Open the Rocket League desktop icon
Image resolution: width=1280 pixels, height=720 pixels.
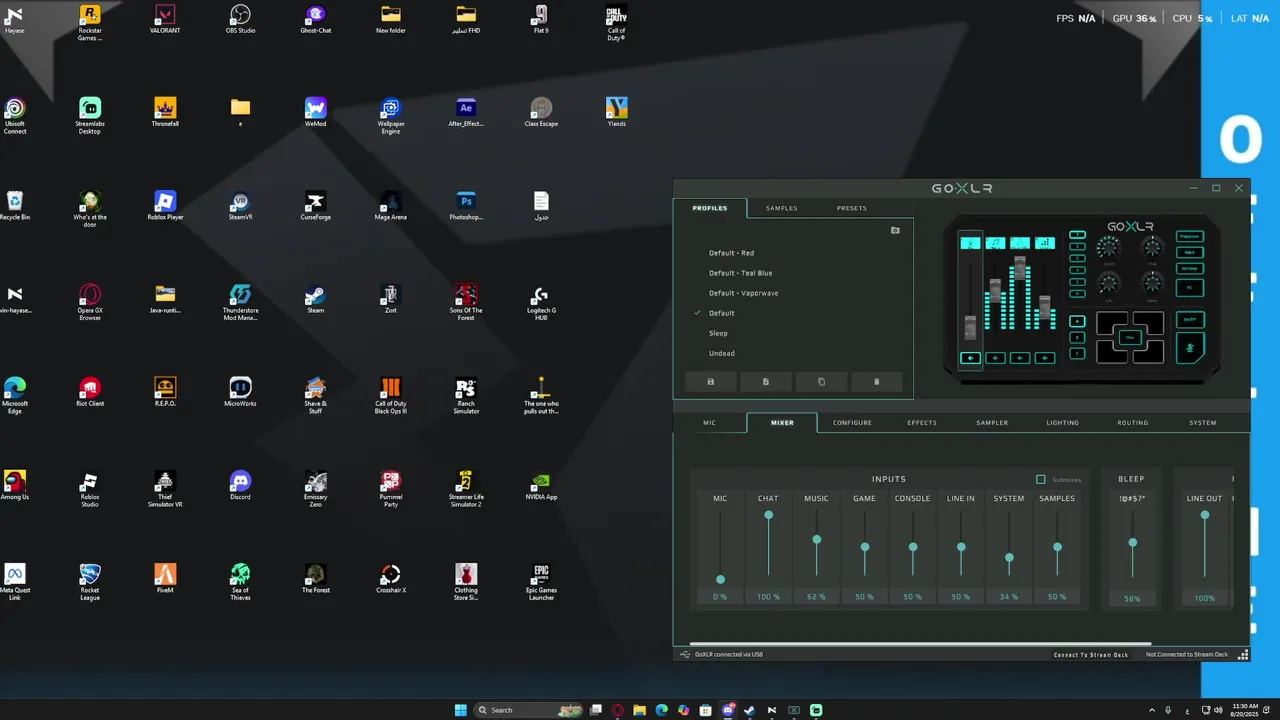(90, 579)
